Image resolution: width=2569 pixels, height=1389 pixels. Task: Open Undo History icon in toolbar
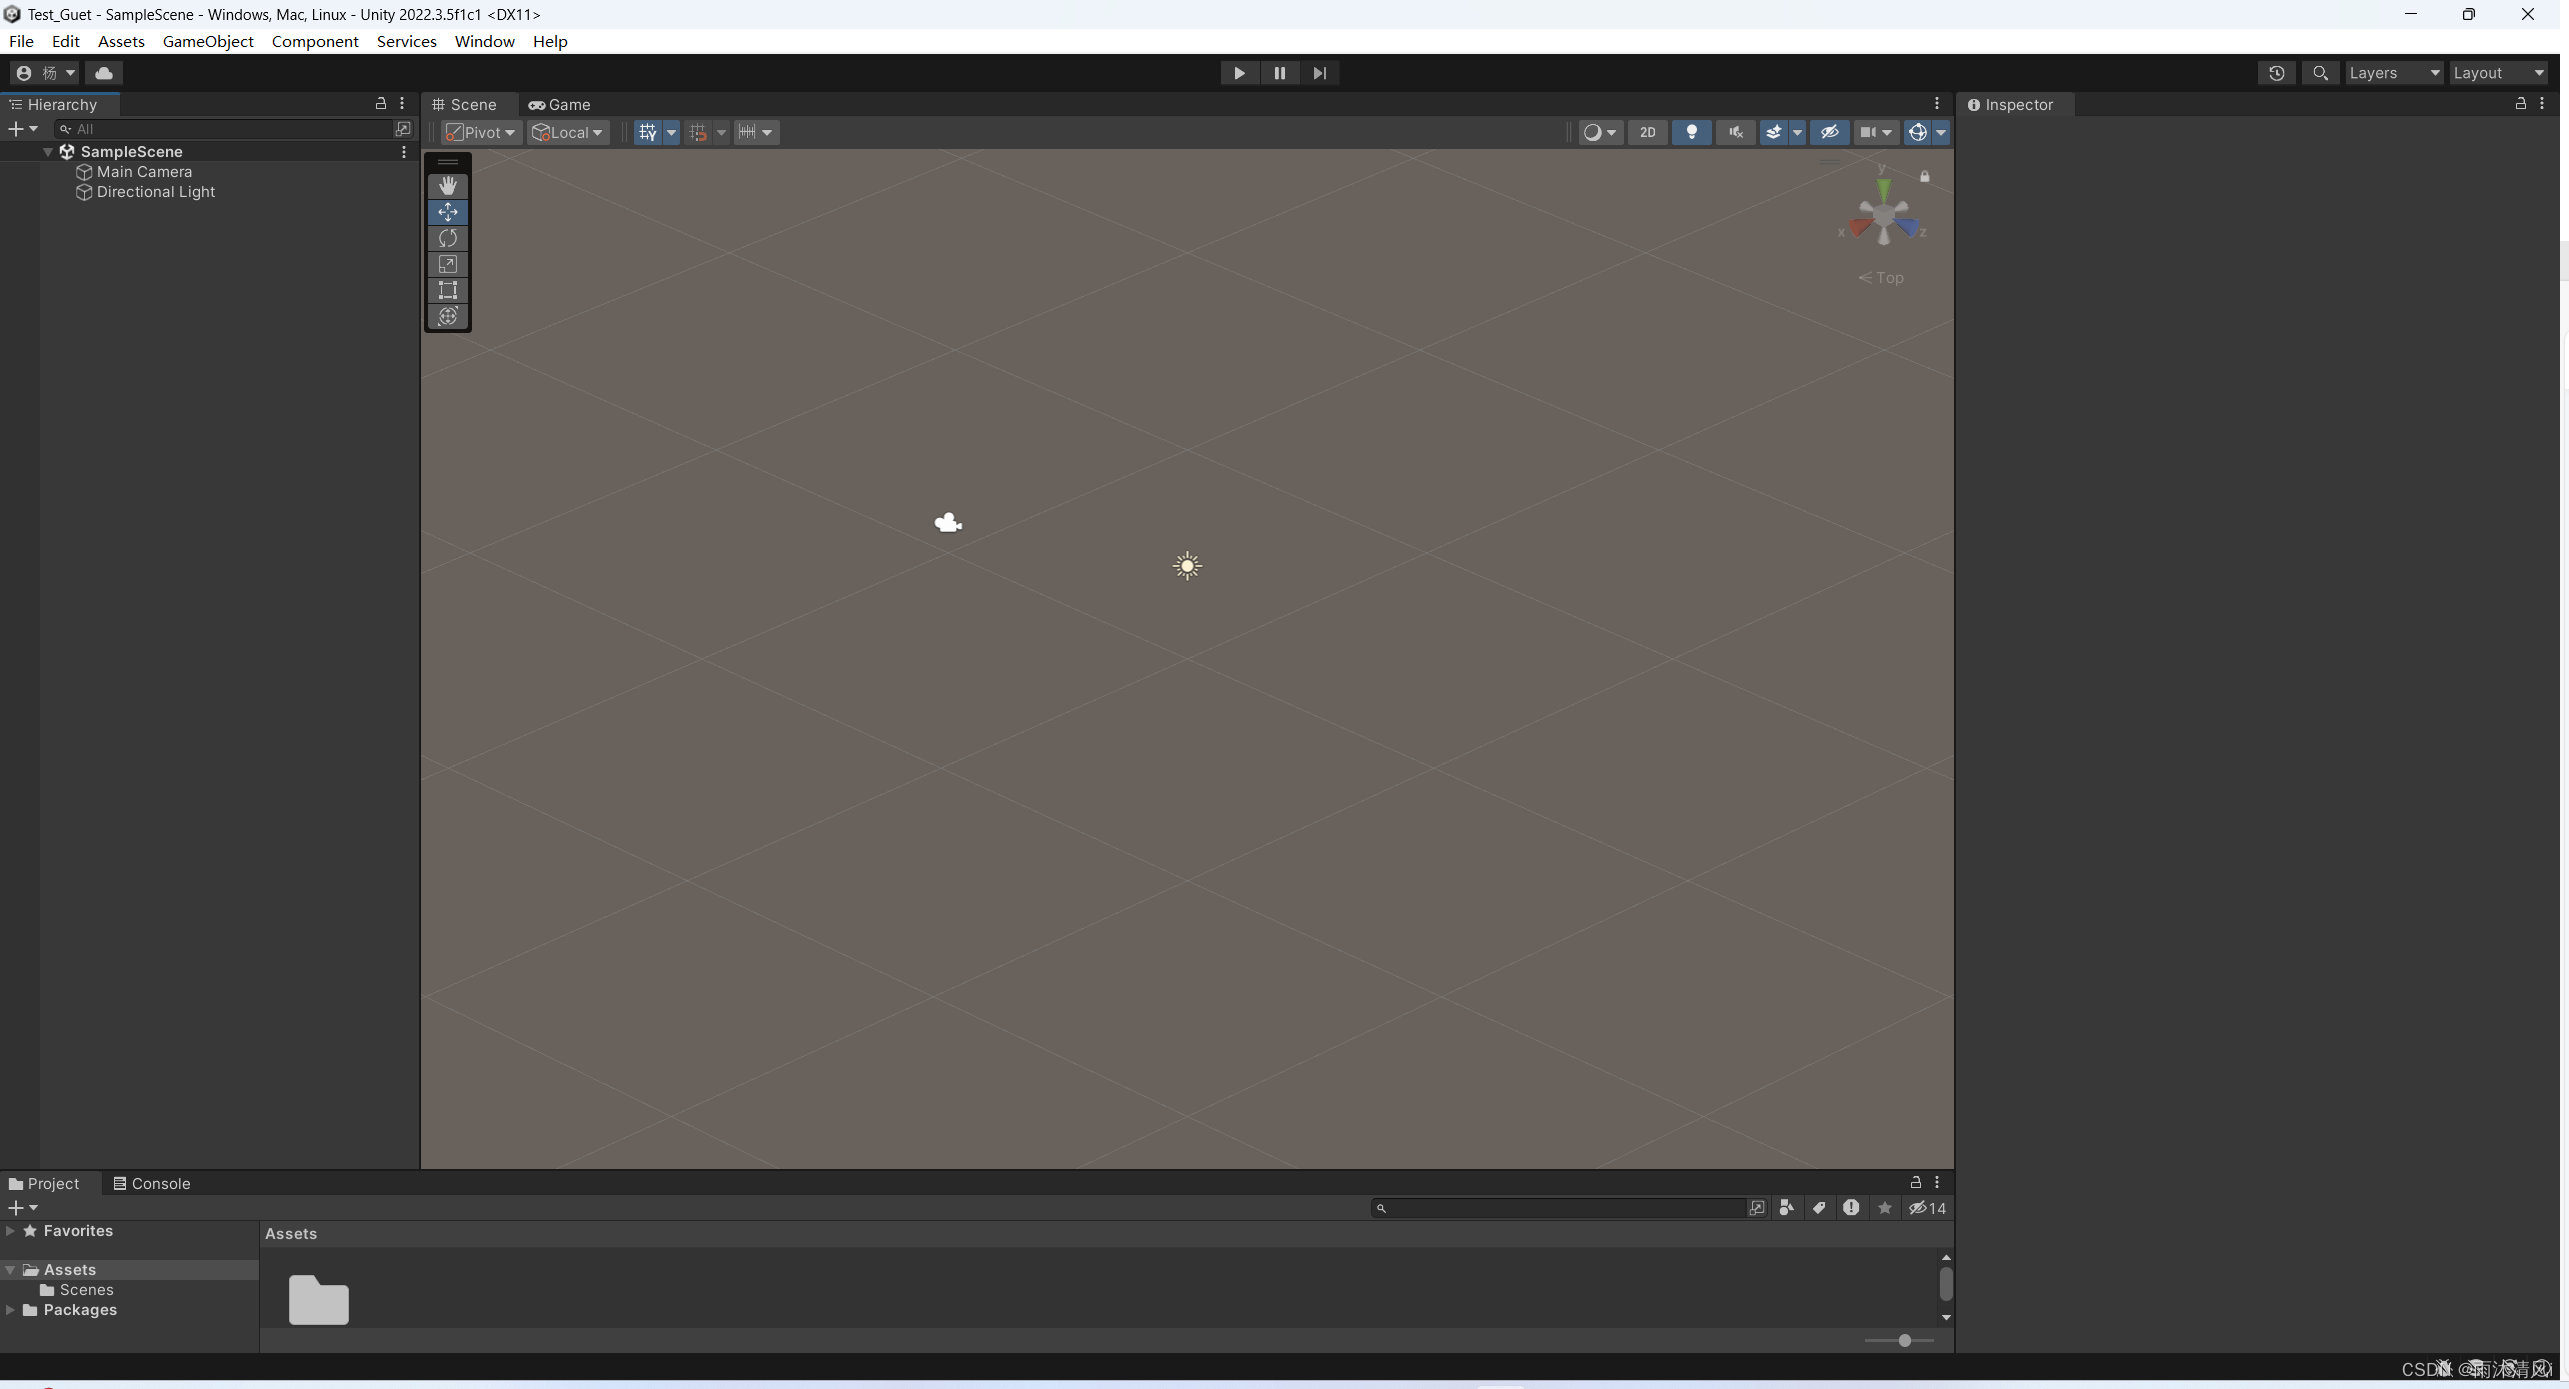tap(2276, 73)
